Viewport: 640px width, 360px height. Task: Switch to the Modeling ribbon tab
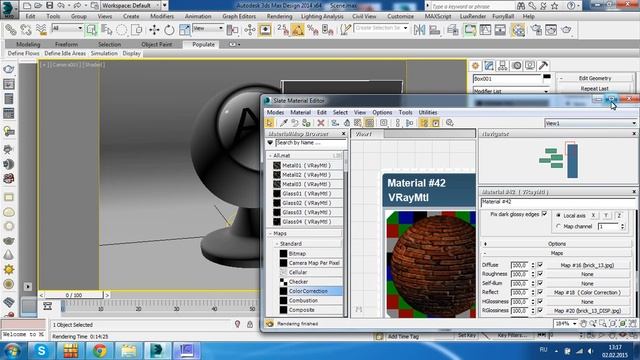click(x=28, y=44)
